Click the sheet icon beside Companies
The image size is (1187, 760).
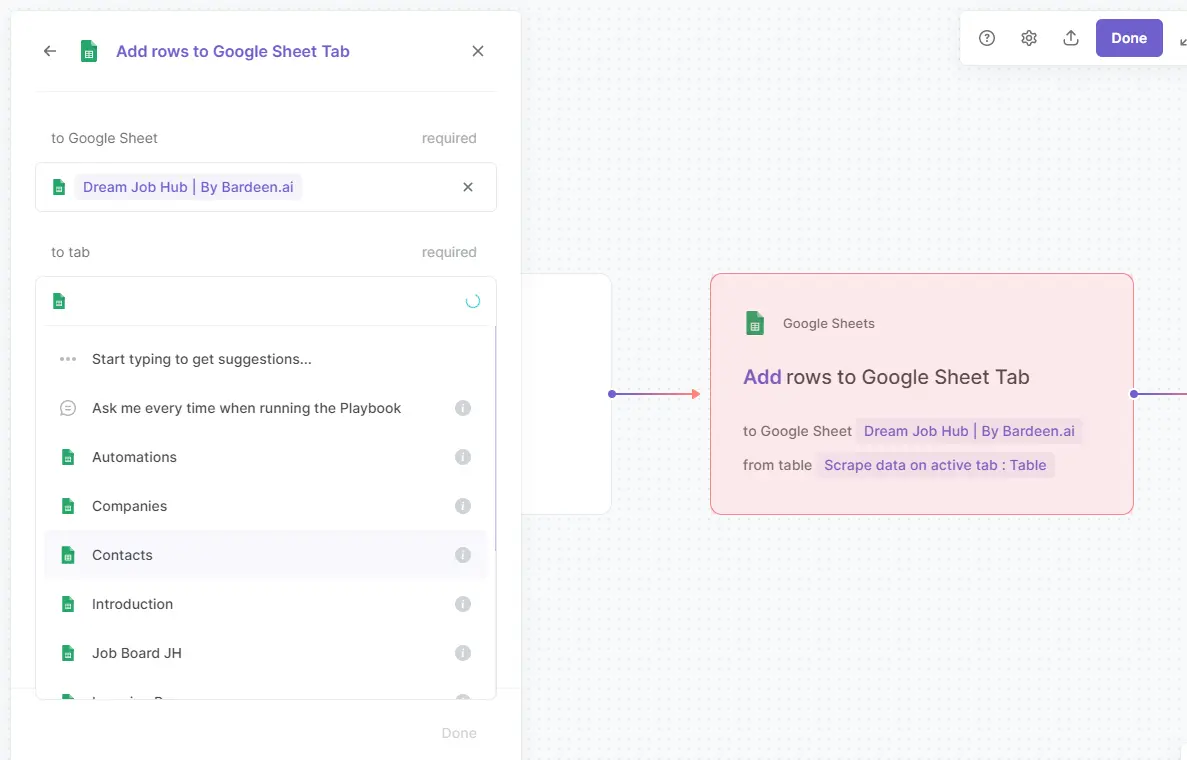click(x=68, y=506)
